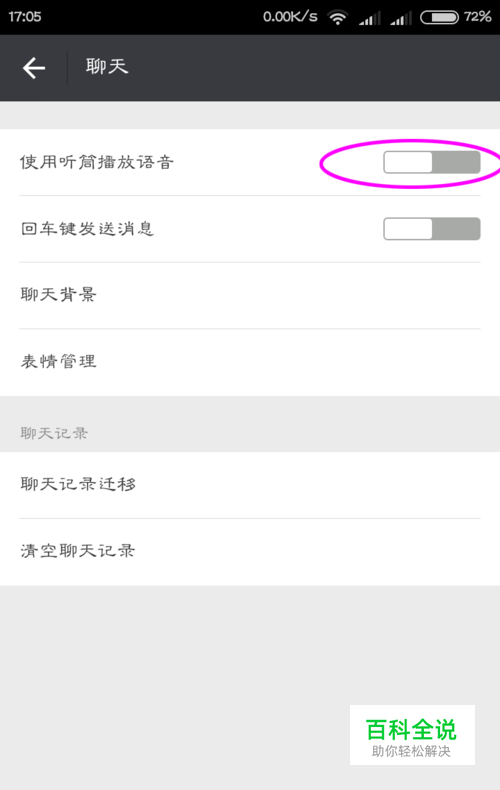Tap the battery indicator icon
This screenshot has width=500, height=790.
(439, 17)
